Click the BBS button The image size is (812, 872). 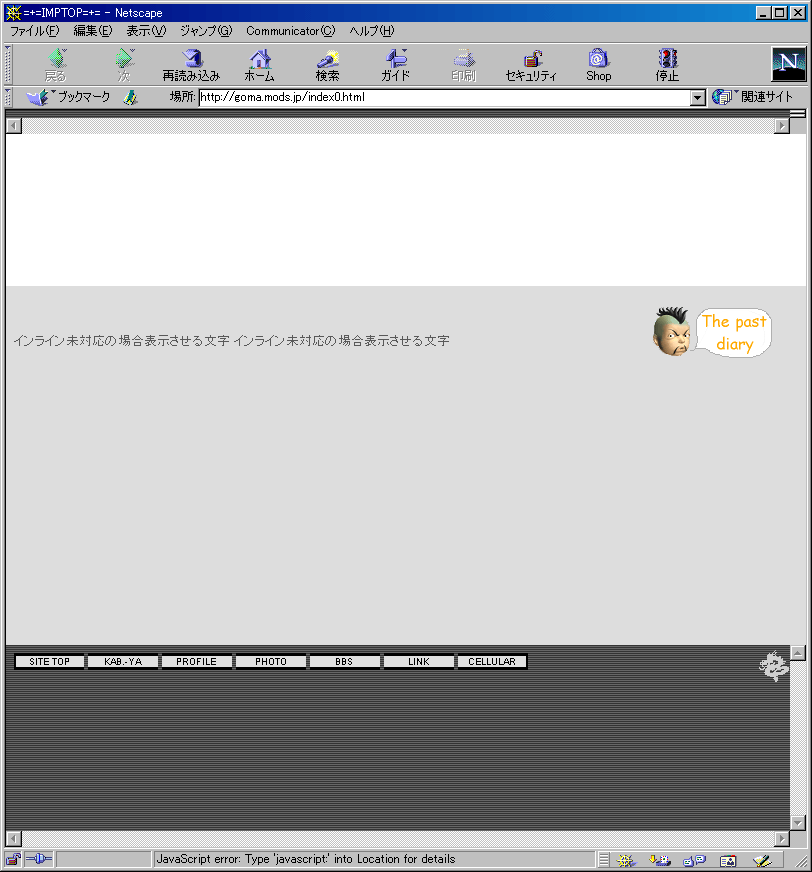click(x=344, y=661)
